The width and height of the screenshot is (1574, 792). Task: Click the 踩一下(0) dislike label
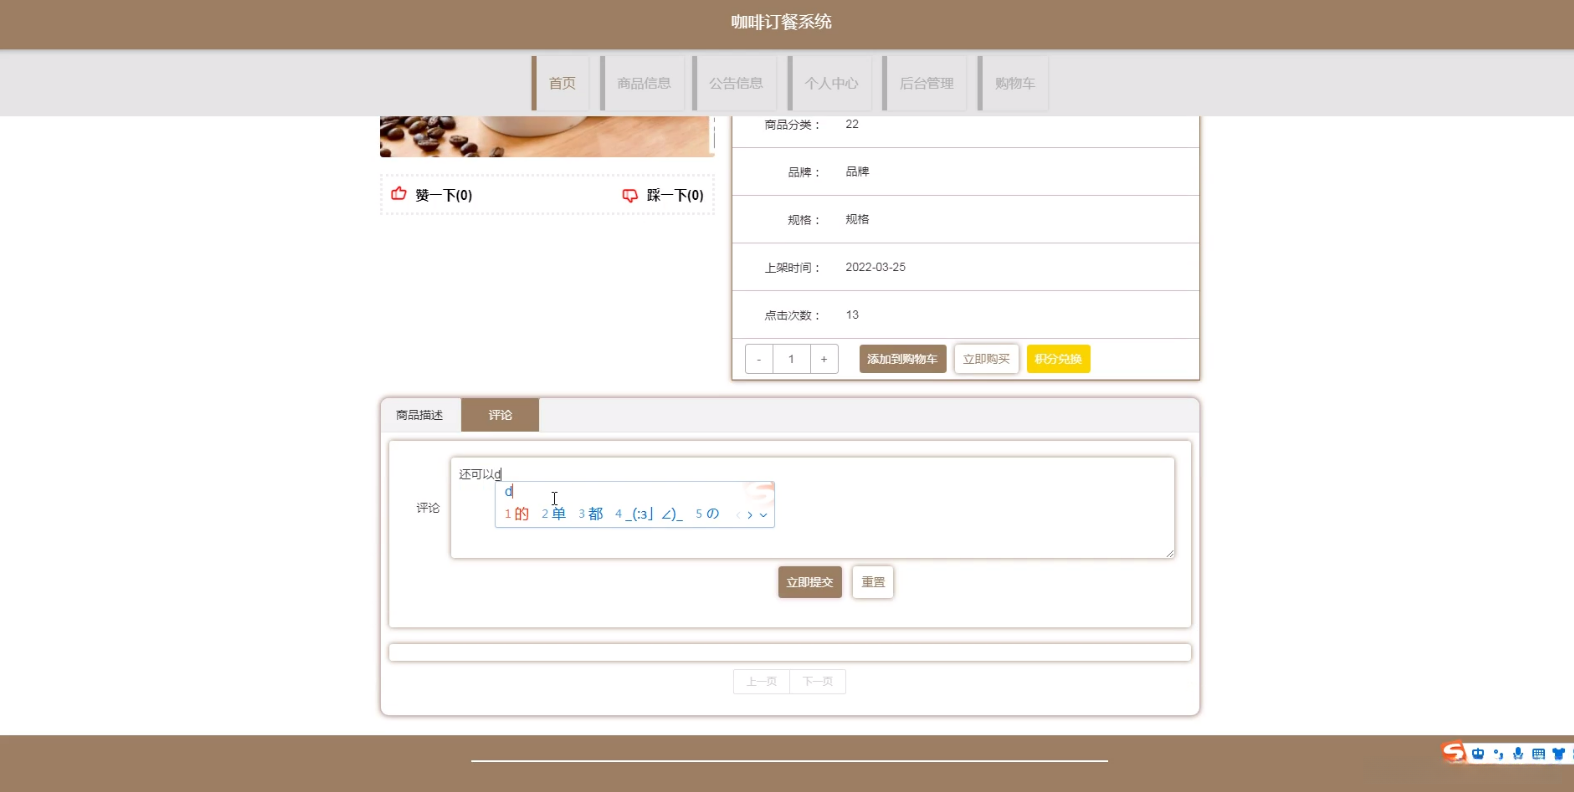pyautogui.click(x=675, y=195)
